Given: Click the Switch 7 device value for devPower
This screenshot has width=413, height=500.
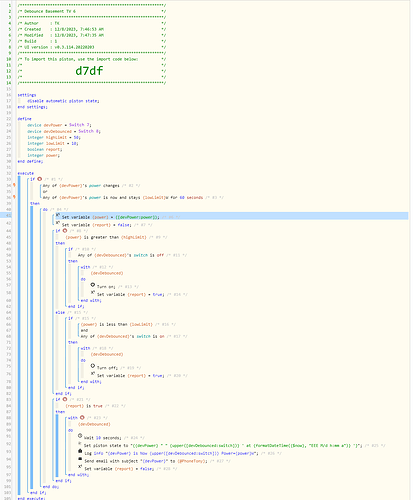Looking at the screenshot, I should point(80,125).
